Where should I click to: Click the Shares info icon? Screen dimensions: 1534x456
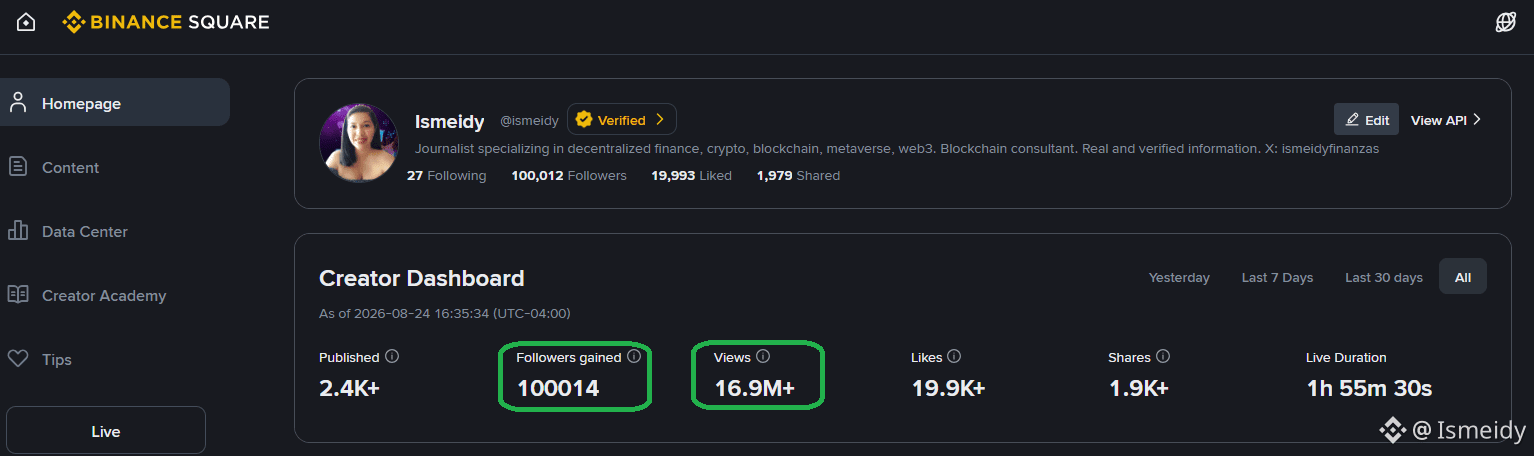point(1162,356)
